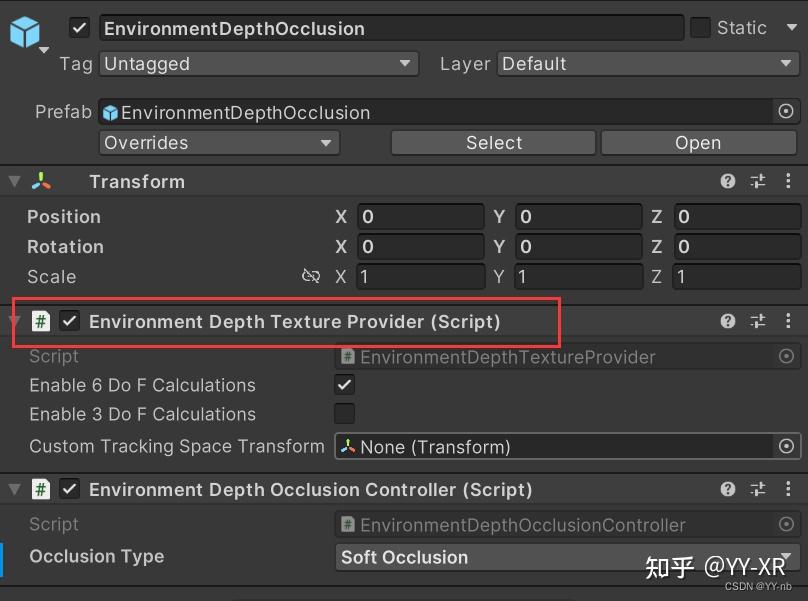This screenshot has width=808, height=601.
Task: Disable Enable 6 Do F Calculations
Action: tap(344, 384)
